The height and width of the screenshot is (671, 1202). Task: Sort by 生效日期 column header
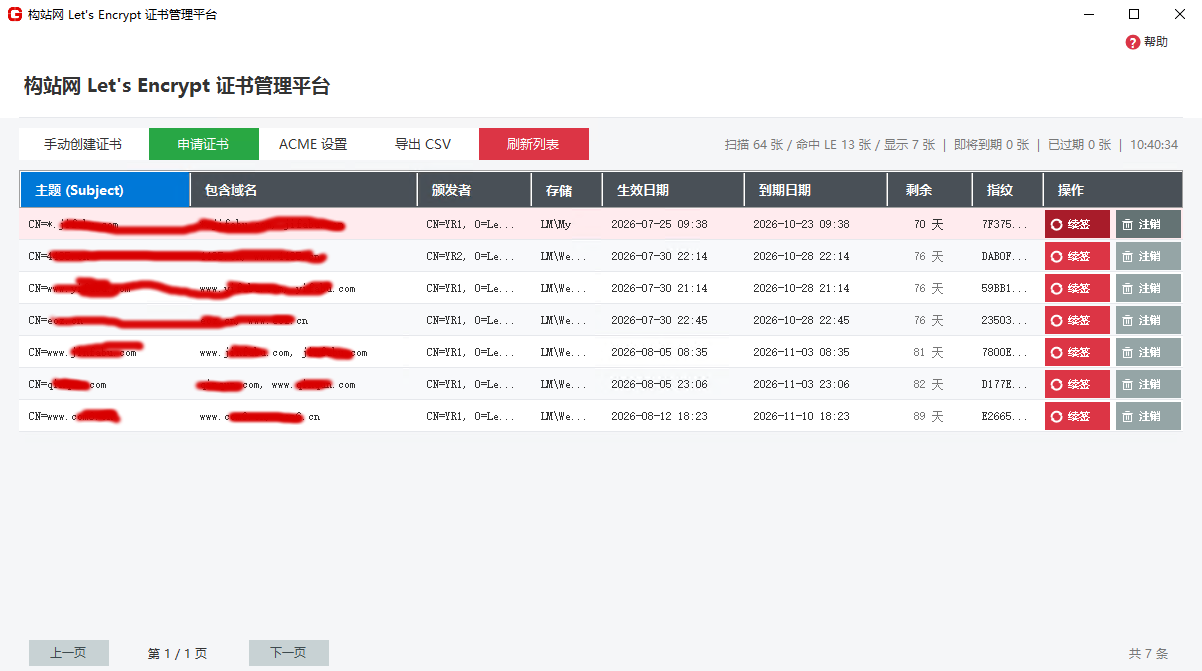(x=673, y=190)
